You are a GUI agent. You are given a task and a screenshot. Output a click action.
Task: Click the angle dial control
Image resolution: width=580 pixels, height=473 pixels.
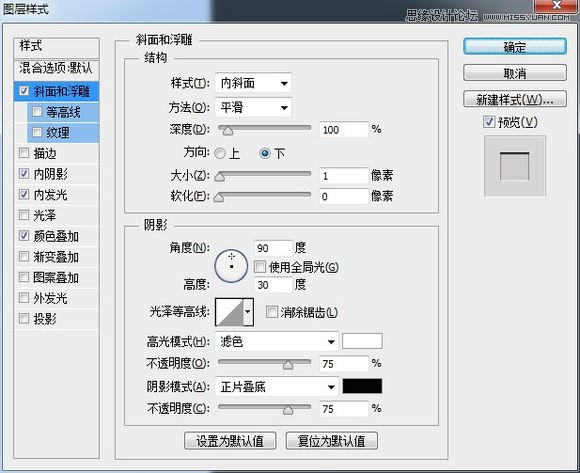pyautogui.click(x=231, y=266)
